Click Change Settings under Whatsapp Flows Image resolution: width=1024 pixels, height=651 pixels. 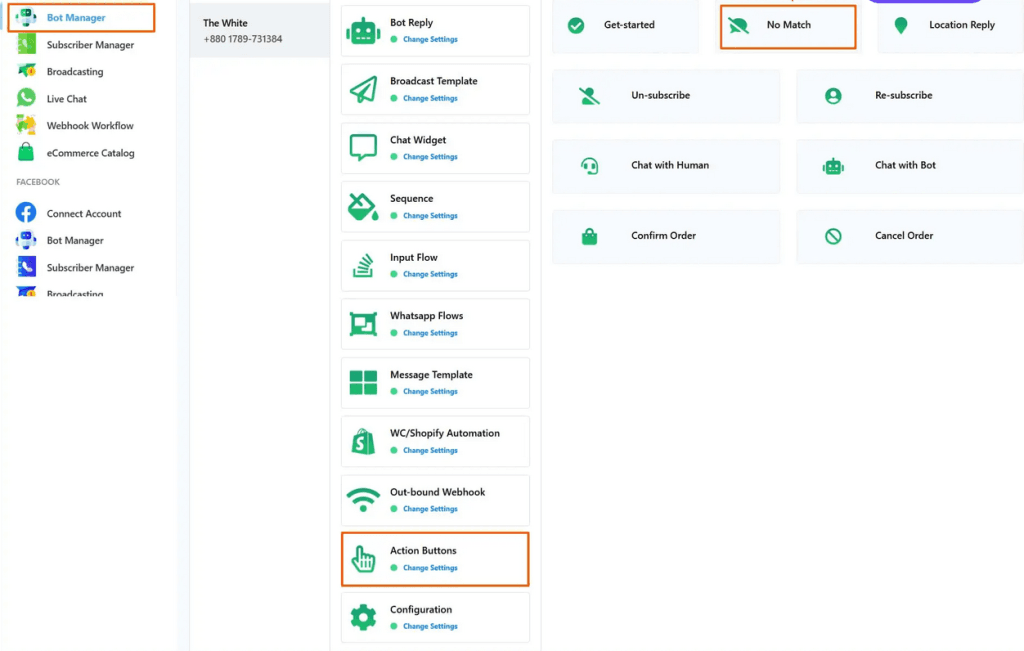pyautogui.click(x=430, y=333)
